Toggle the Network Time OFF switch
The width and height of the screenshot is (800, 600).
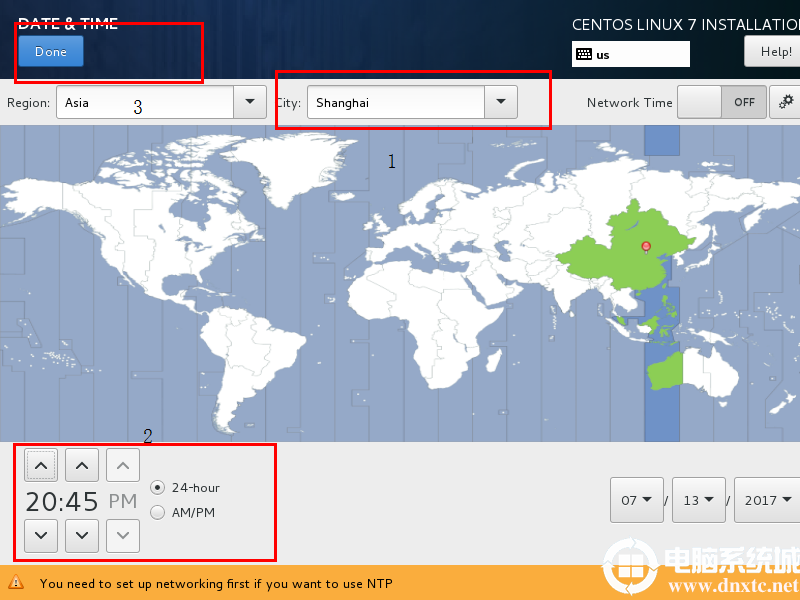721,102
